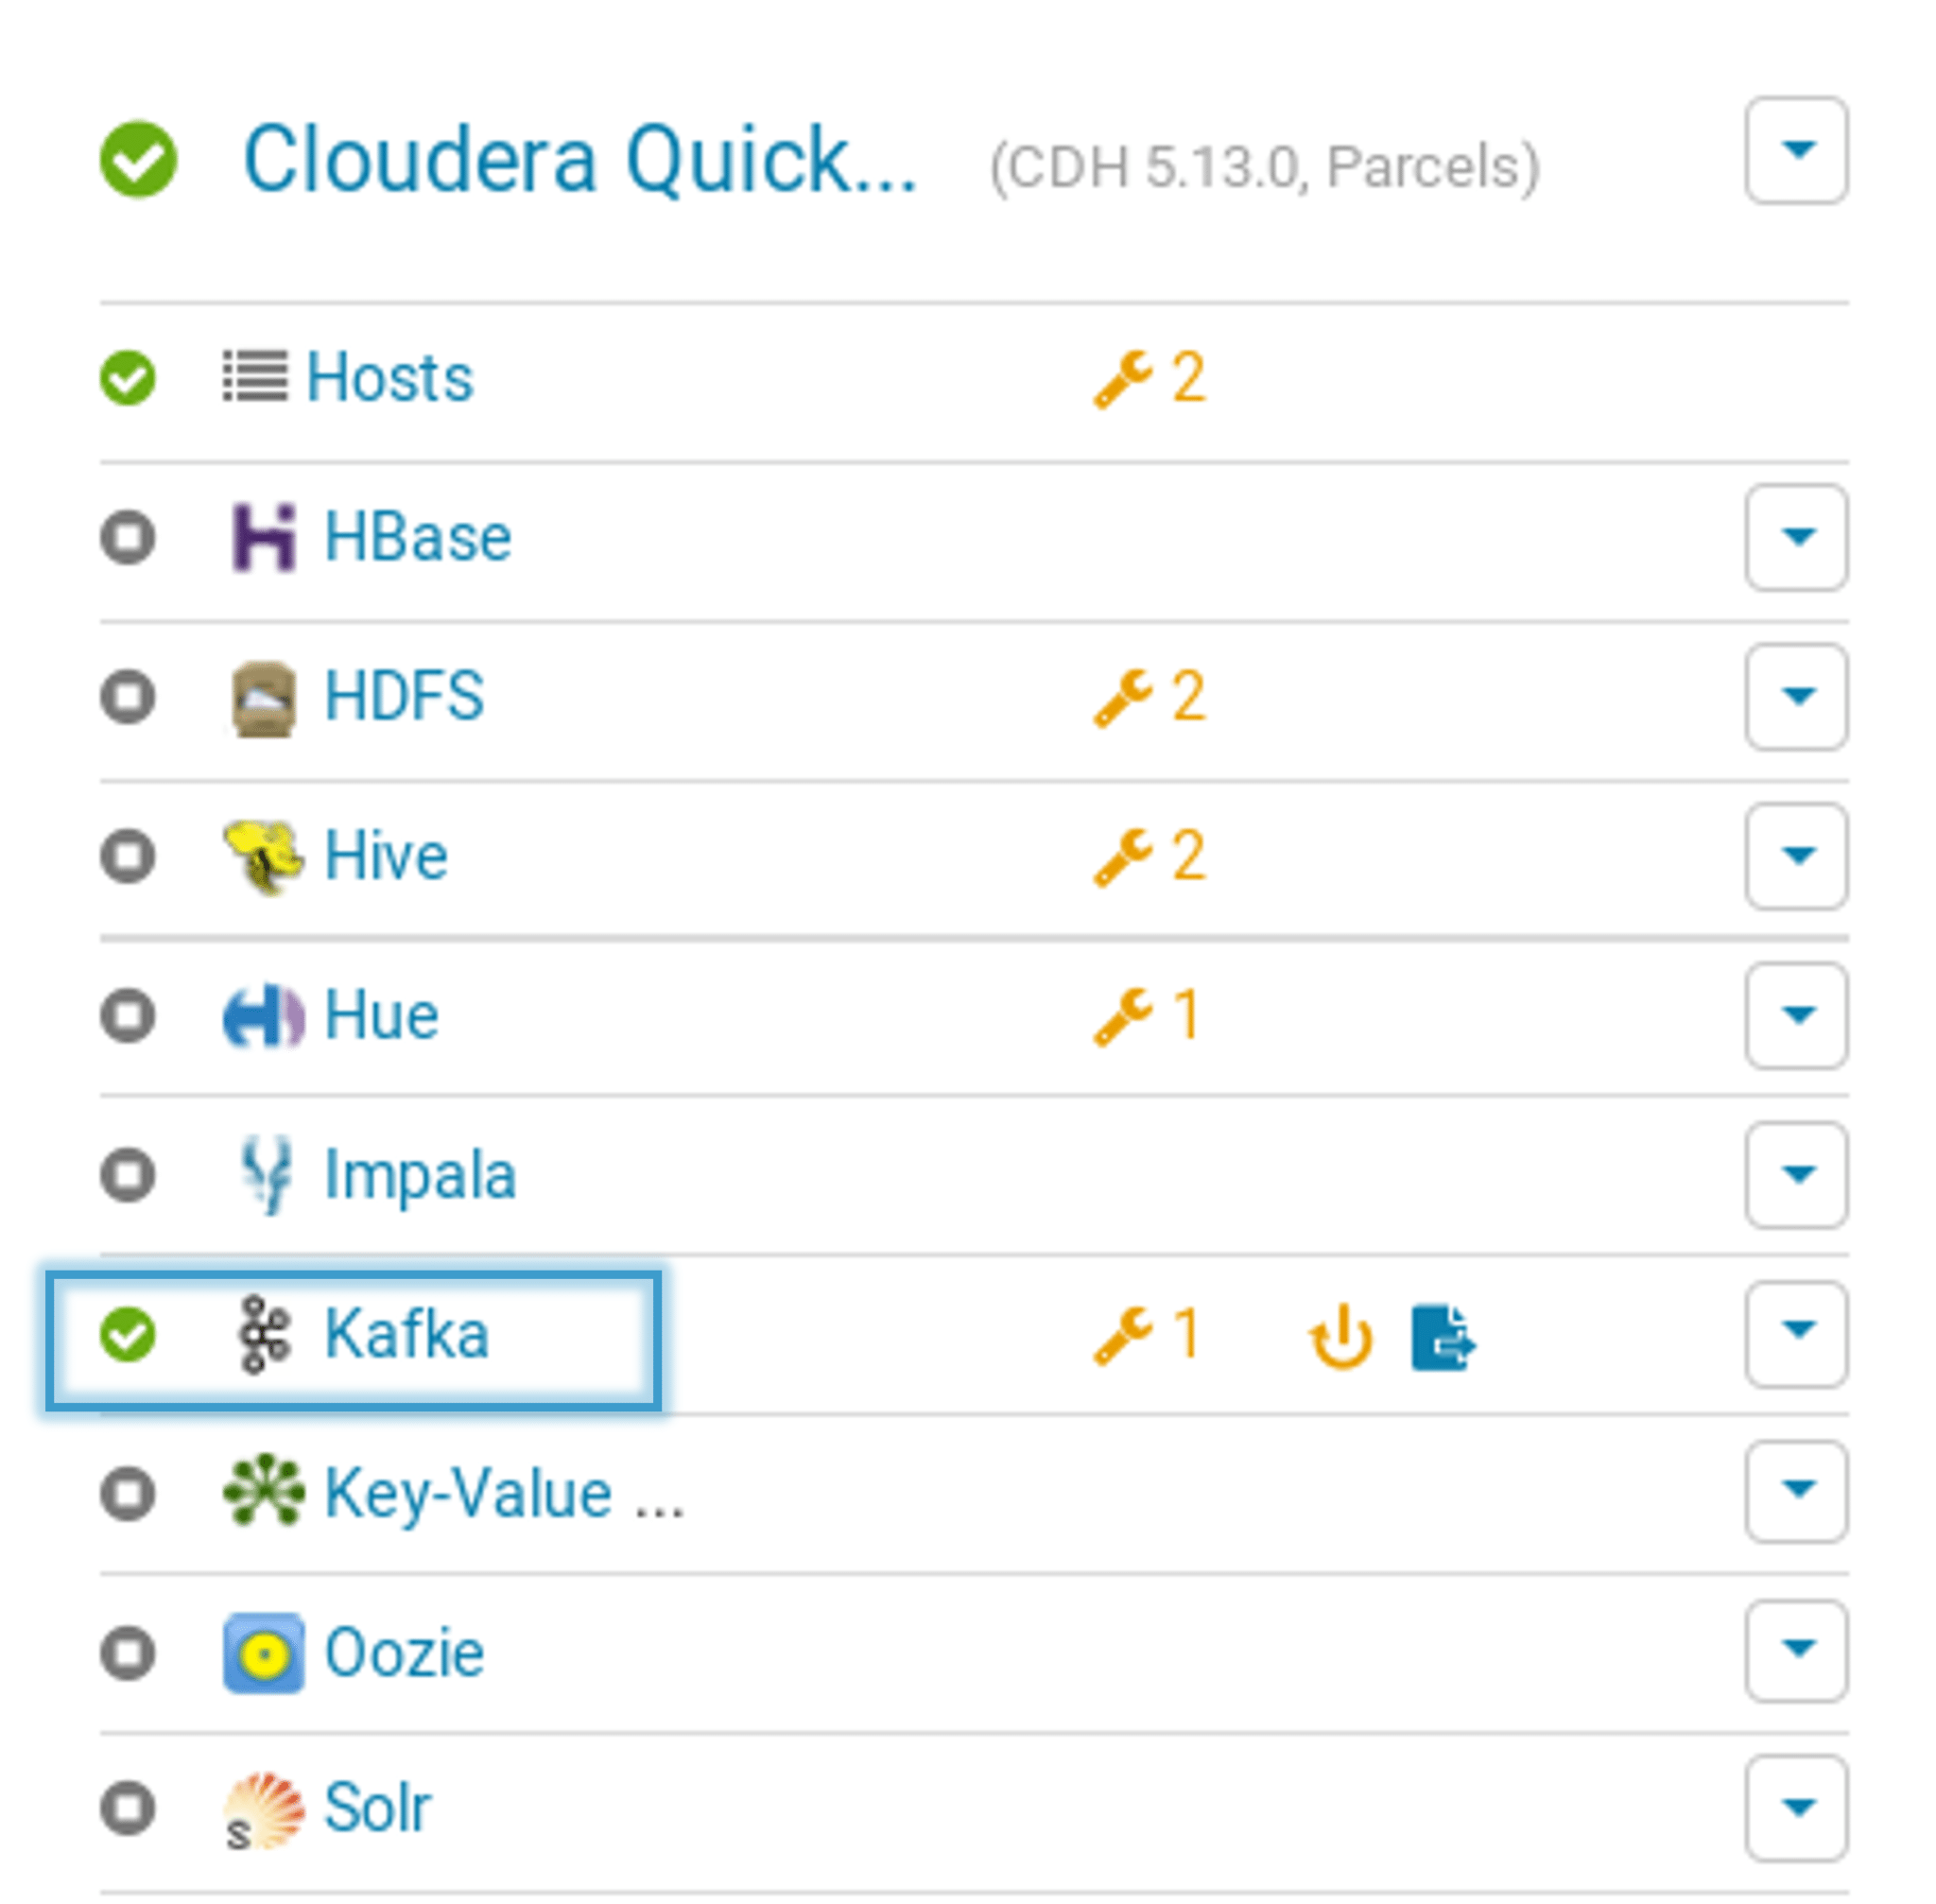Click Kafka's deploy client configuration icon
The image size is (1936, 1904).
pyautogui.click(x=1442, y=1336)
